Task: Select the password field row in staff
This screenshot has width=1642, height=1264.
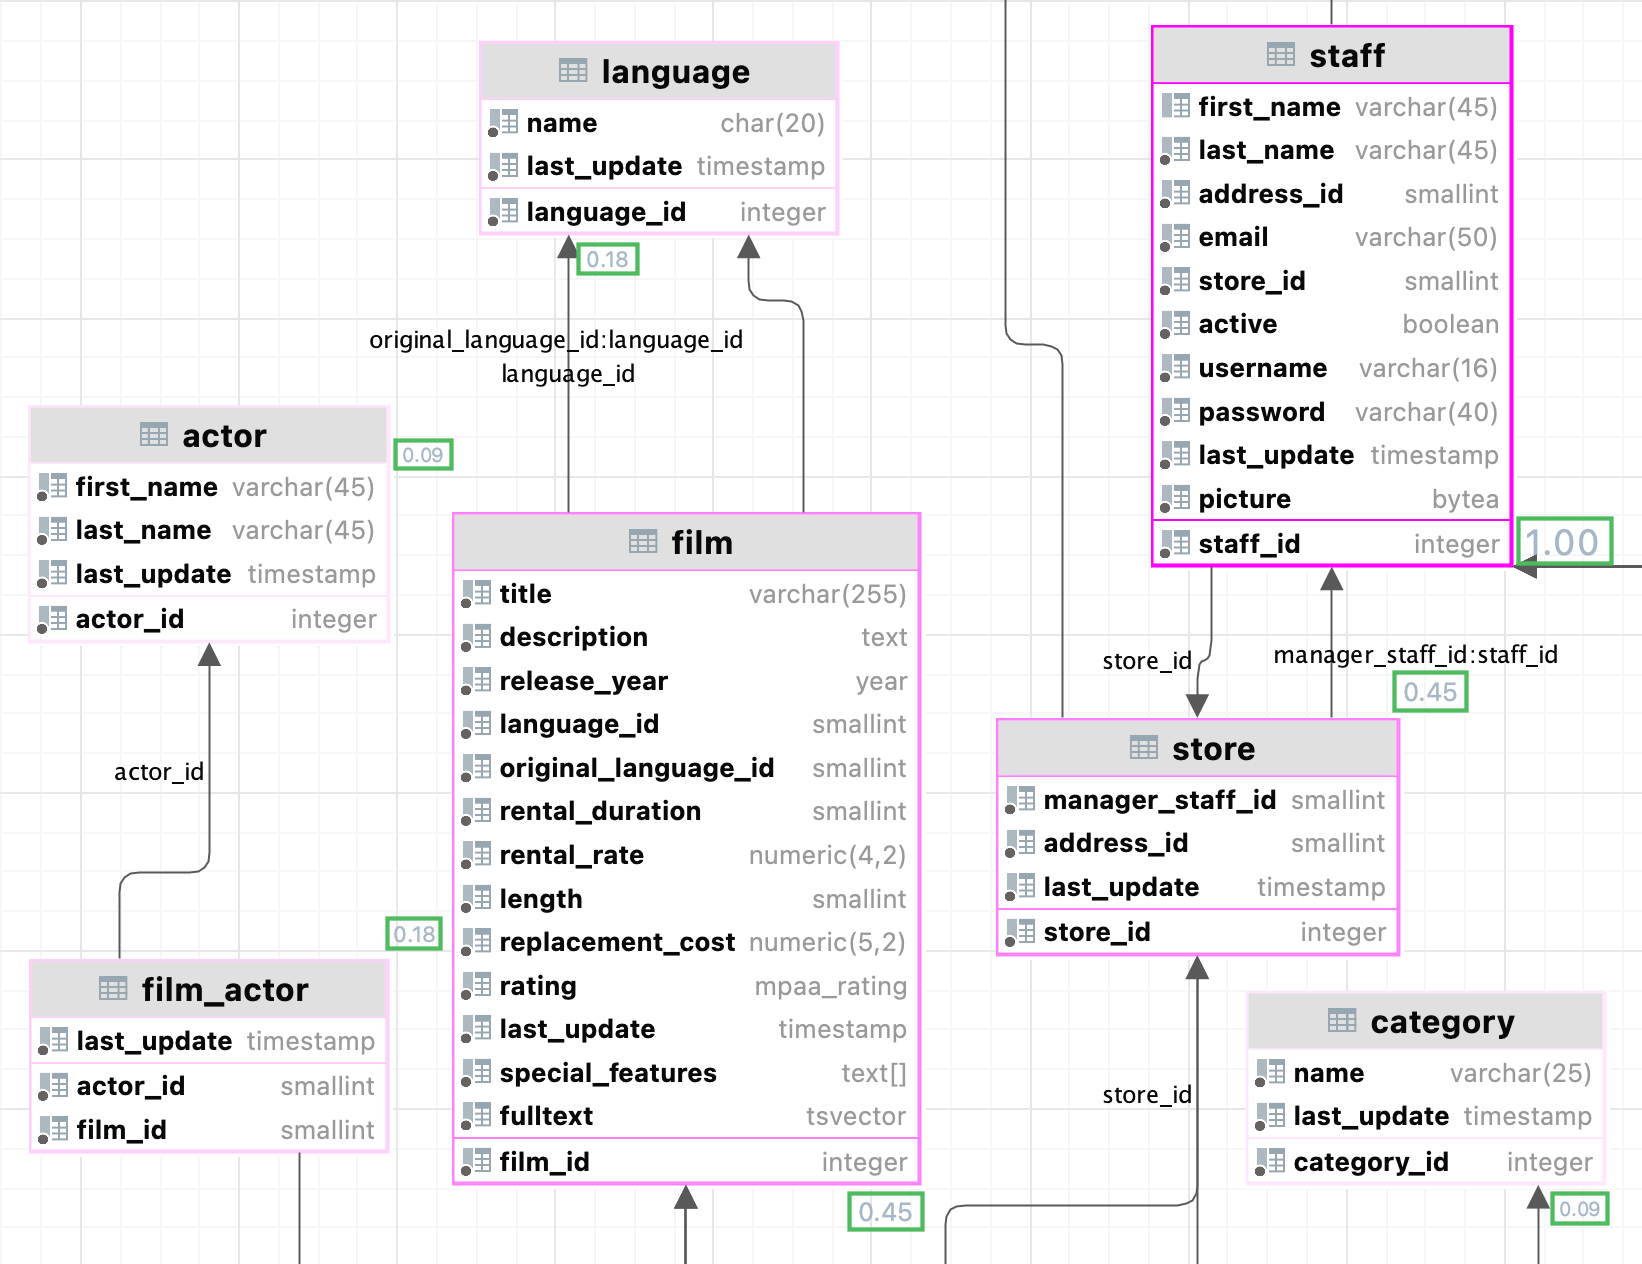Action: 1330,411
